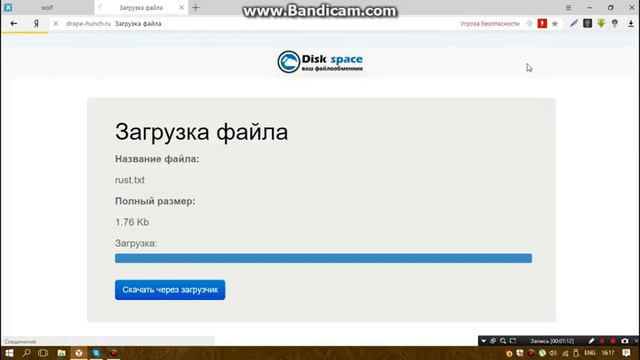
Task: Open the 'Угроза безопасности' security warning
Action: coord(490,24)
